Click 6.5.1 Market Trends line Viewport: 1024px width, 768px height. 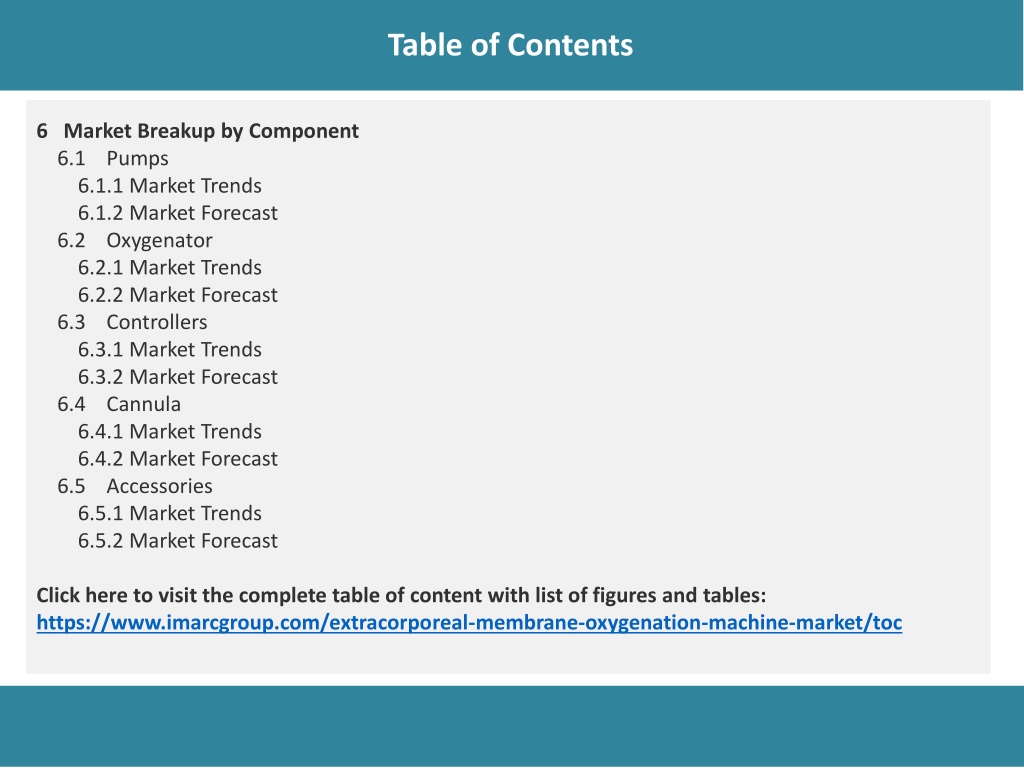point(170,514)
